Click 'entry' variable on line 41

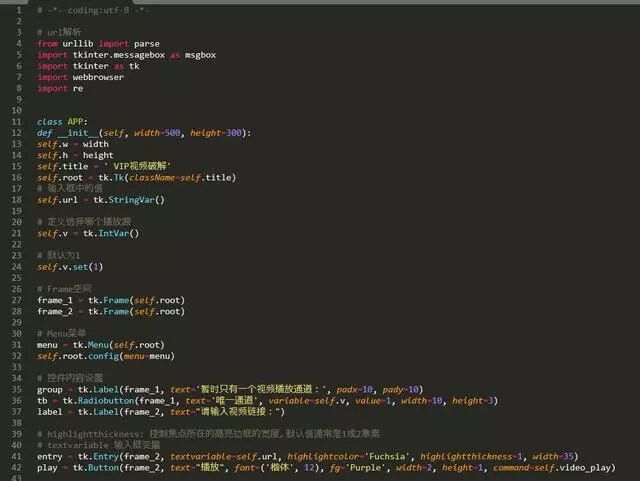point(50,457)
